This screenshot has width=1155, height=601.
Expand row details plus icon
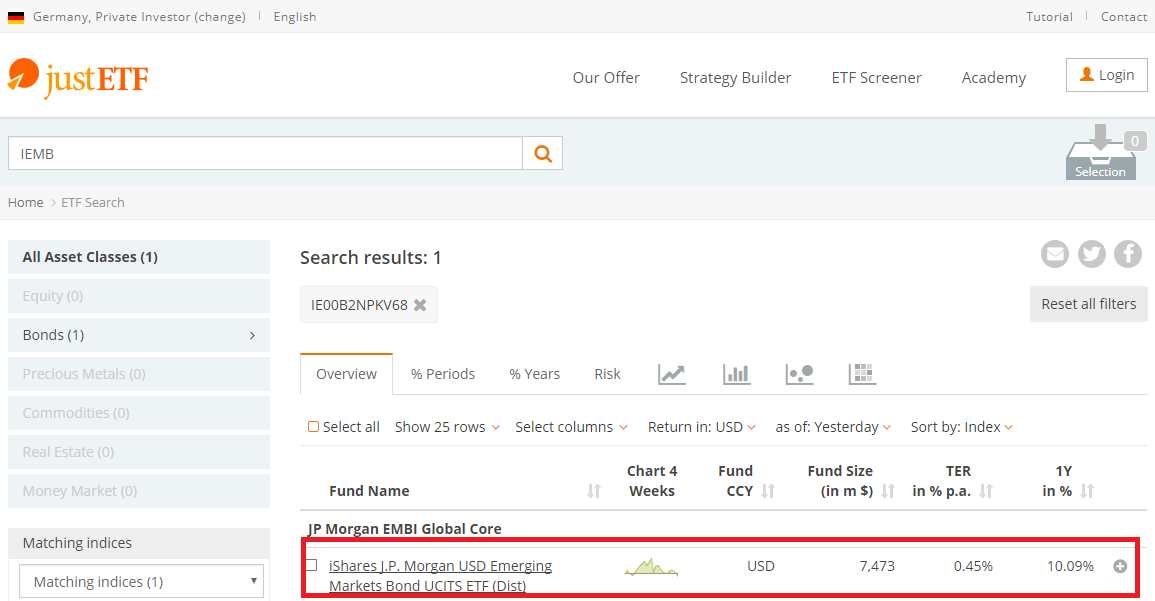[1120, 566]
